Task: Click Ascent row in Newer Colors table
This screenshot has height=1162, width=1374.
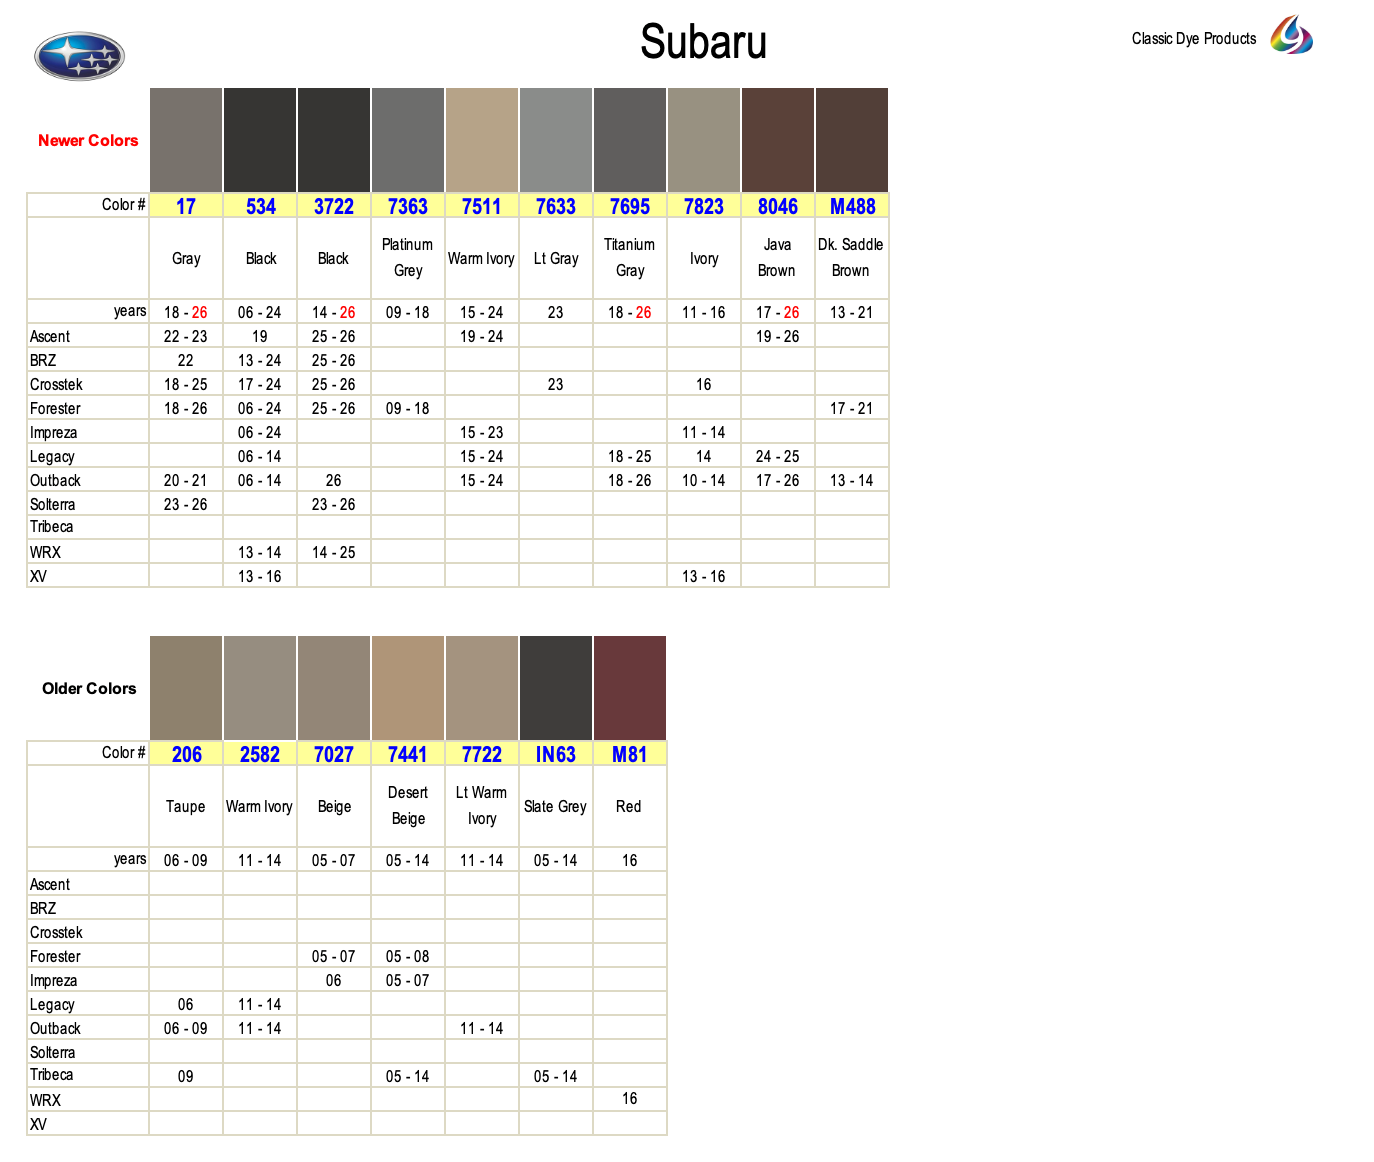Action: (458, 337)
